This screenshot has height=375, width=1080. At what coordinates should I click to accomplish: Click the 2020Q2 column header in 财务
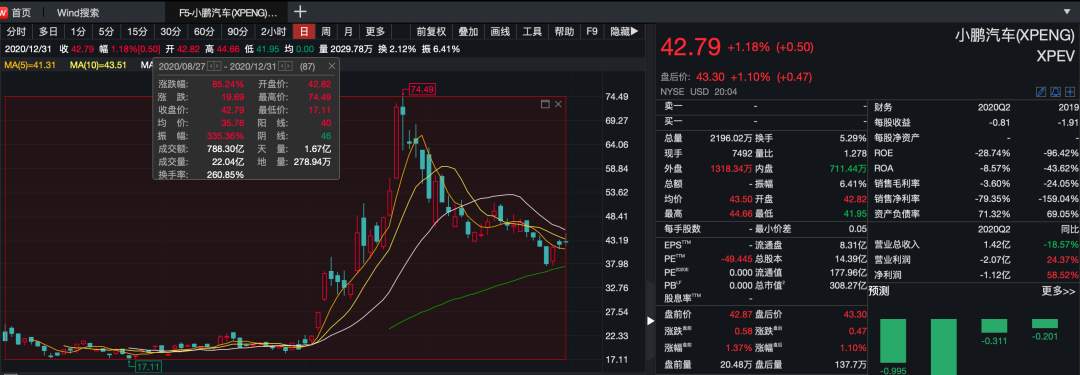click(994, 108)
